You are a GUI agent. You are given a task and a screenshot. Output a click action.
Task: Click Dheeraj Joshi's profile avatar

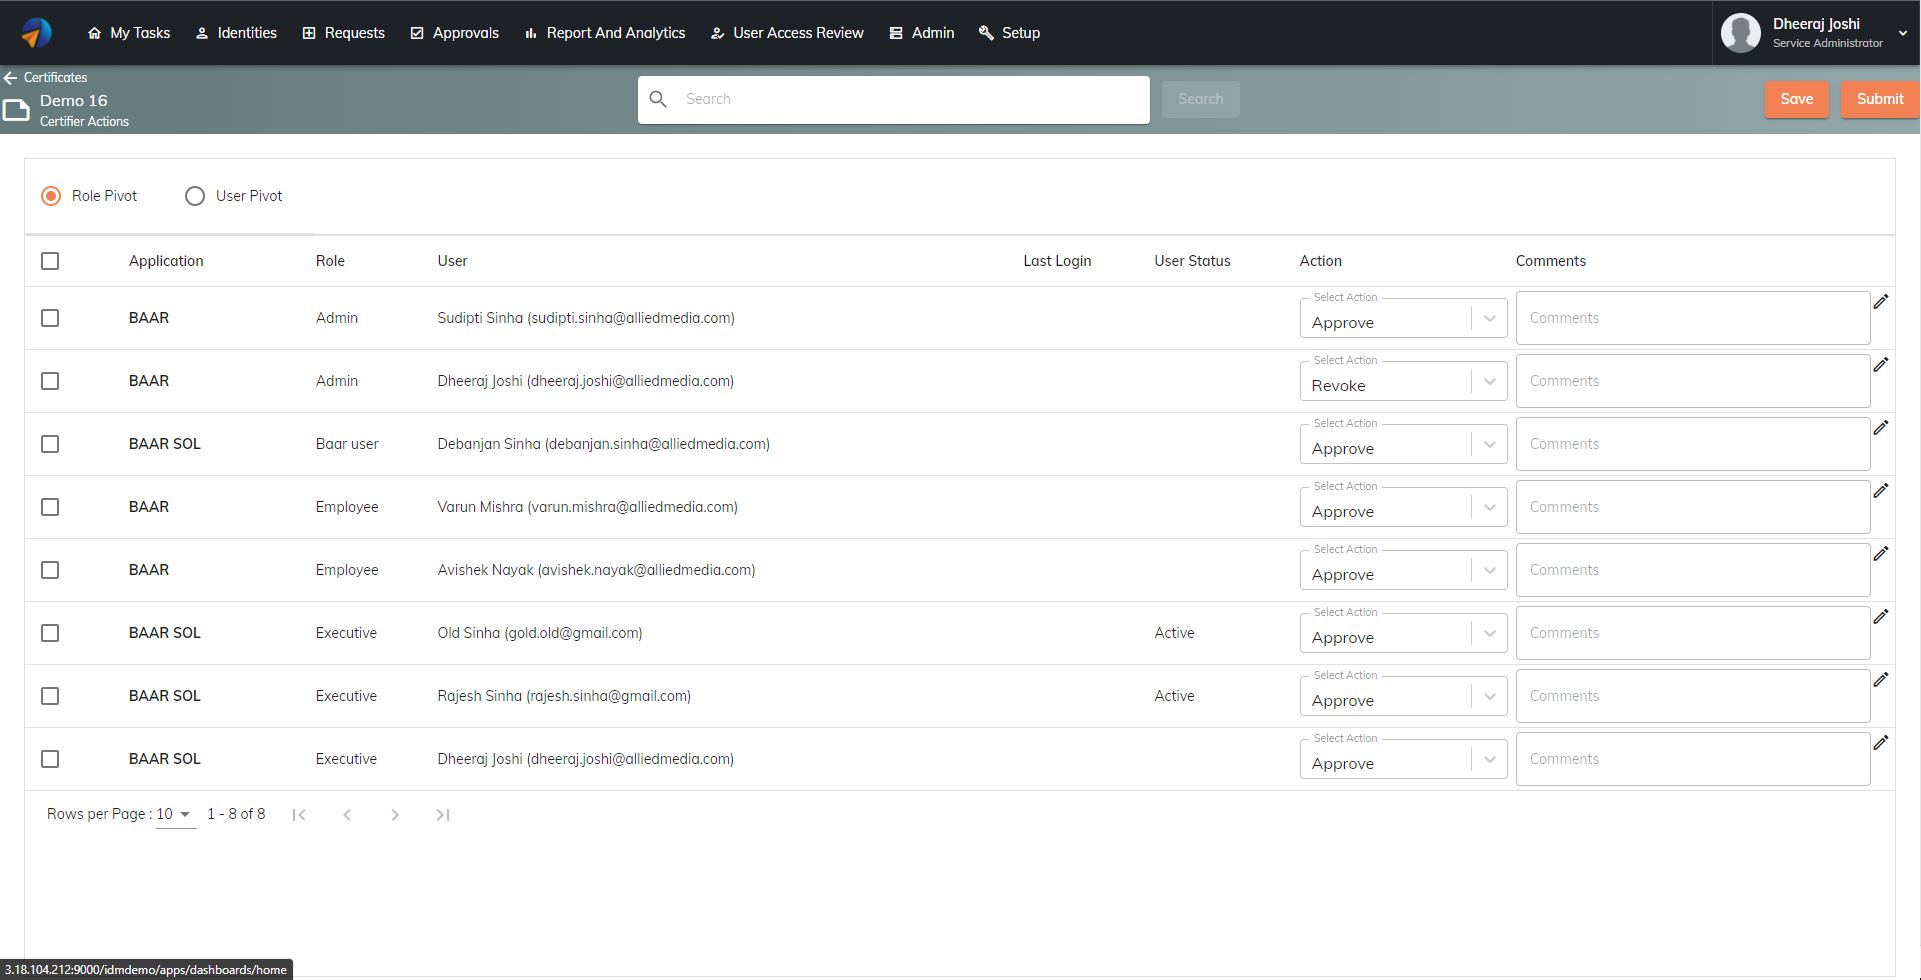pyautogui.click(x=1740, y=32)
